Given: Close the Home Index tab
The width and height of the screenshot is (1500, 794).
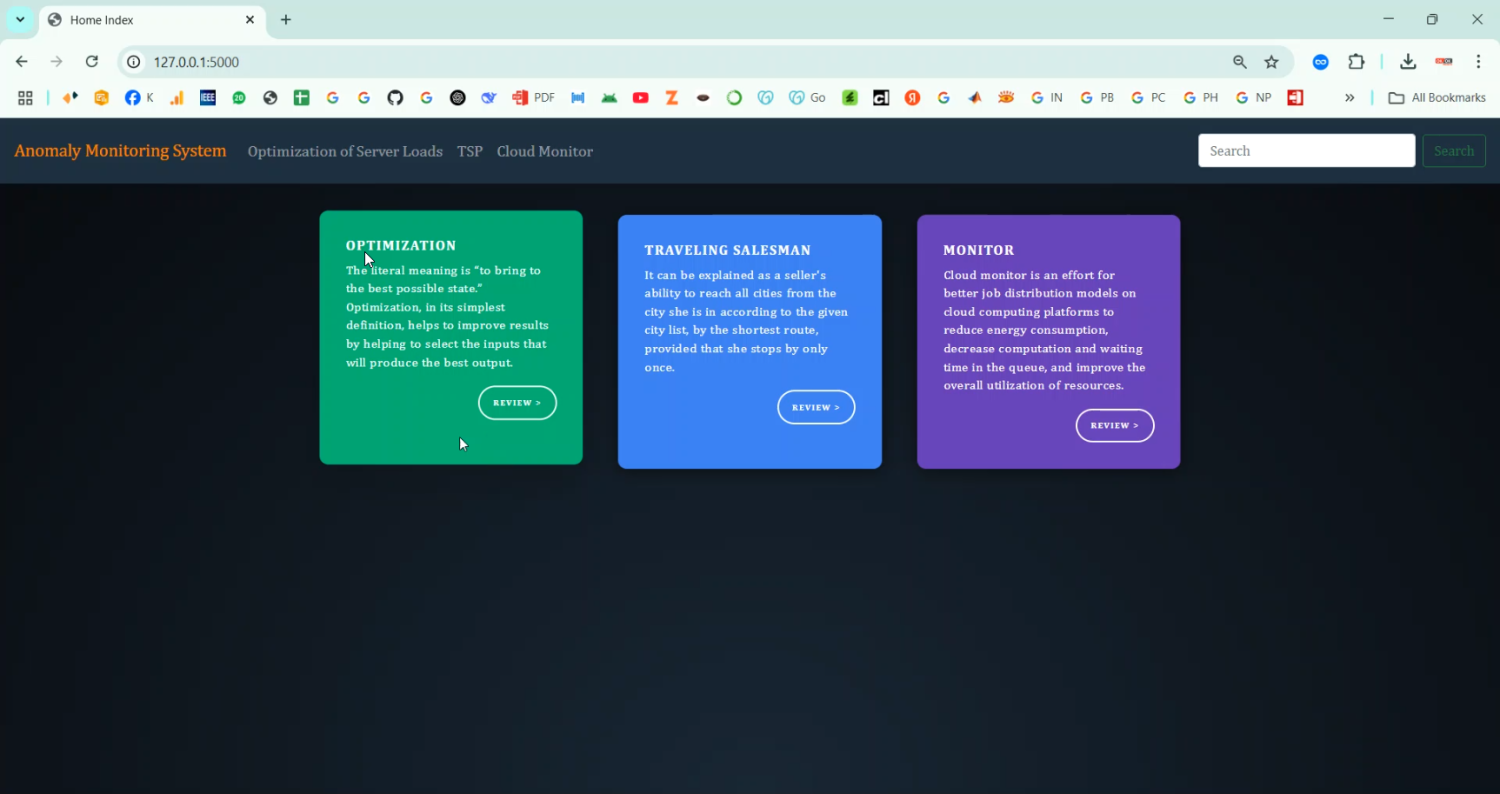Looking at the screenshot, I should (x=250, y=20).
